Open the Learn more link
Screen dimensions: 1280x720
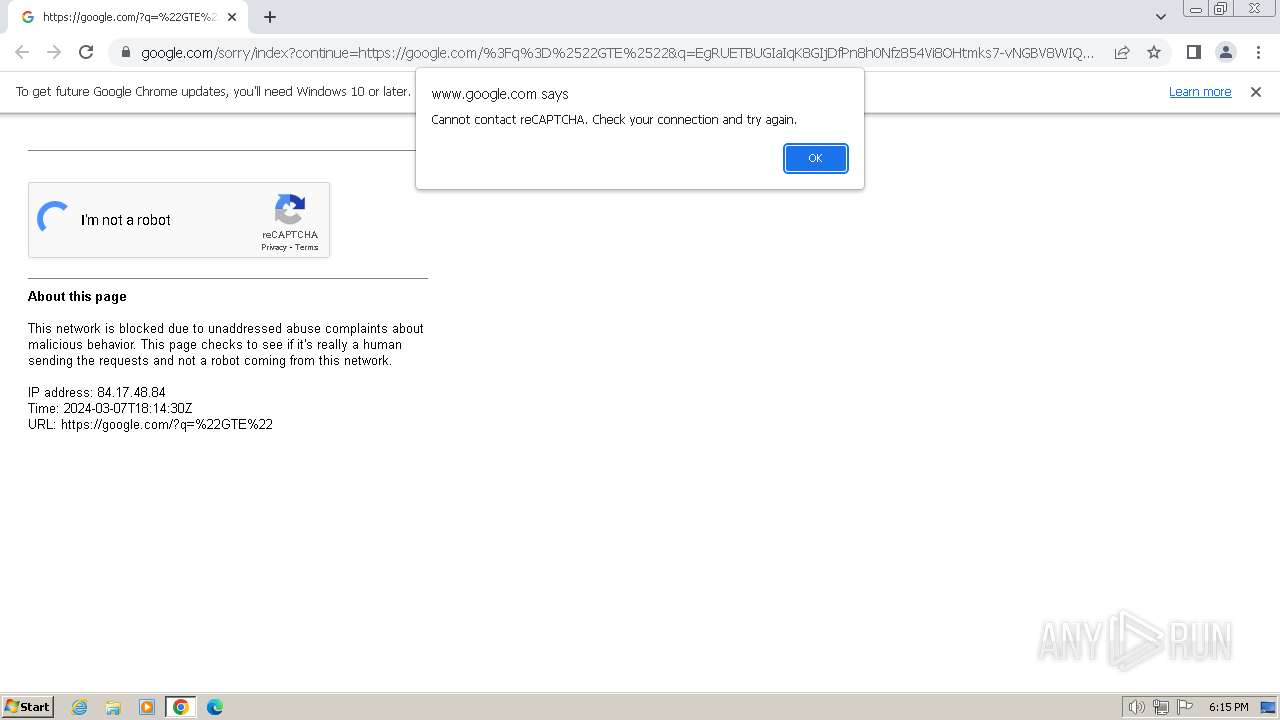click(x=1200, y=92)
